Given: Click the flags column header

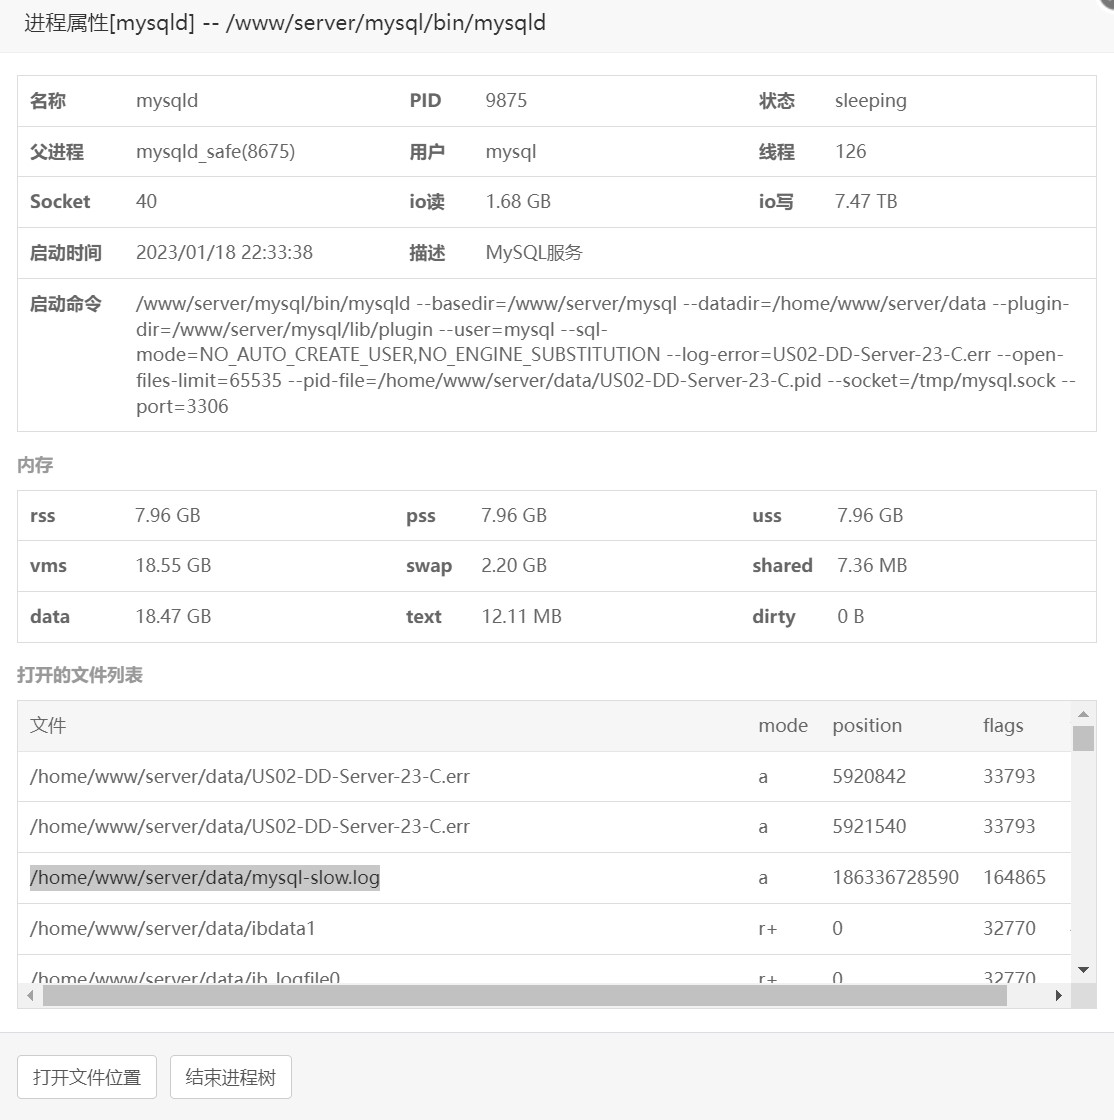Looking at the screenshot, I should tap(1003, 725).
